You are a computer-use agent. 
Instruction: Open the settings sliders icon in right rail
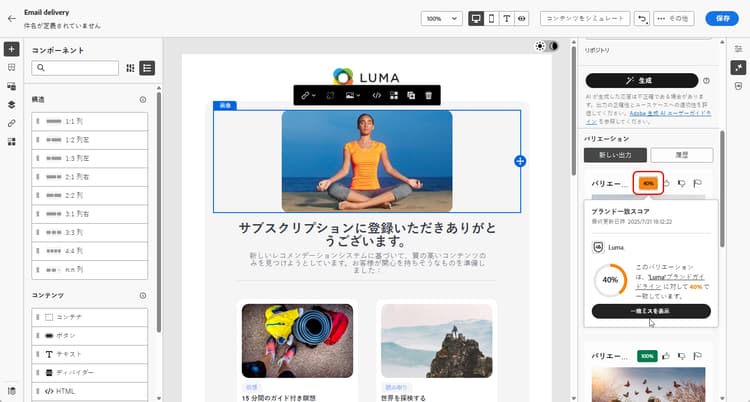coord(739,49)
